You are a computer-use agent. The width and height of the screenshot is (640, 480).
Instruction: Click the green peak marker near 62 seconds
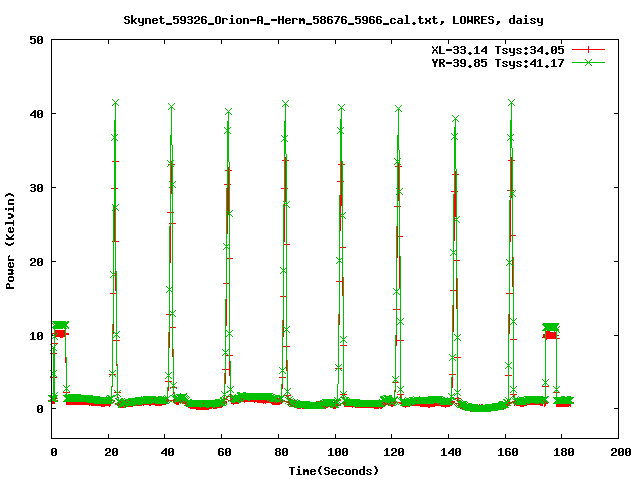point(229,111)
